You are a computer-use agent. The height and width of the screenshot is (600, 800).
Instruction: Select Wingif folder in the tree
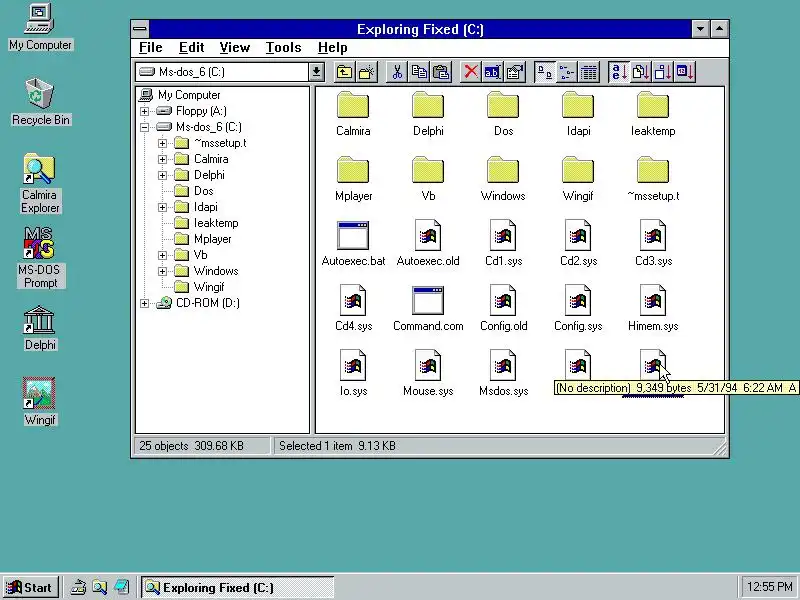click(x=199, y=287)
